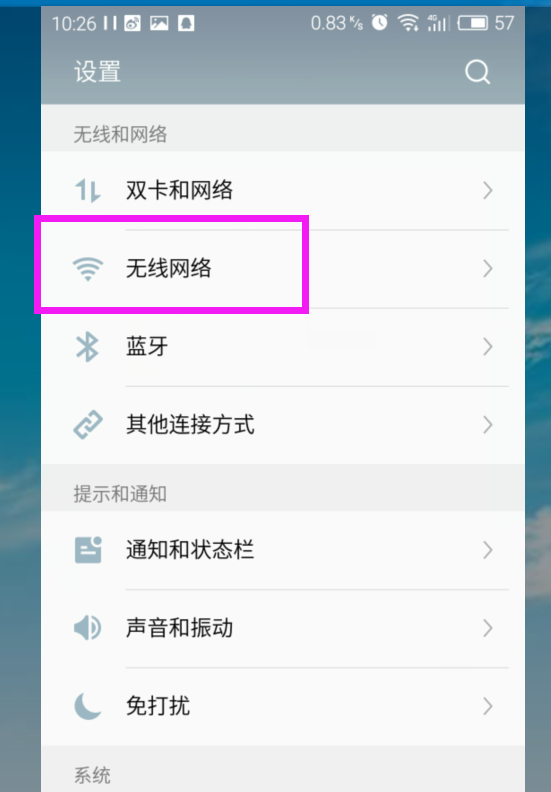Tap the battery indicator in status bar
This screenshot has width=551, height=792.
point(473,23)
